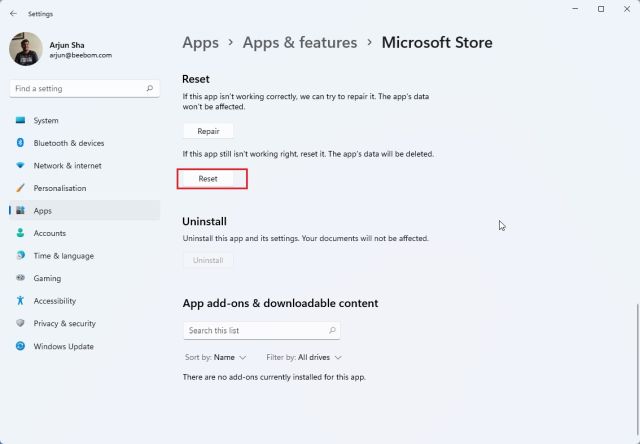This screenshot has width=640, height=444.
Task: Navigate to Apps & features breadcrumb
Action: click(300, 42)
